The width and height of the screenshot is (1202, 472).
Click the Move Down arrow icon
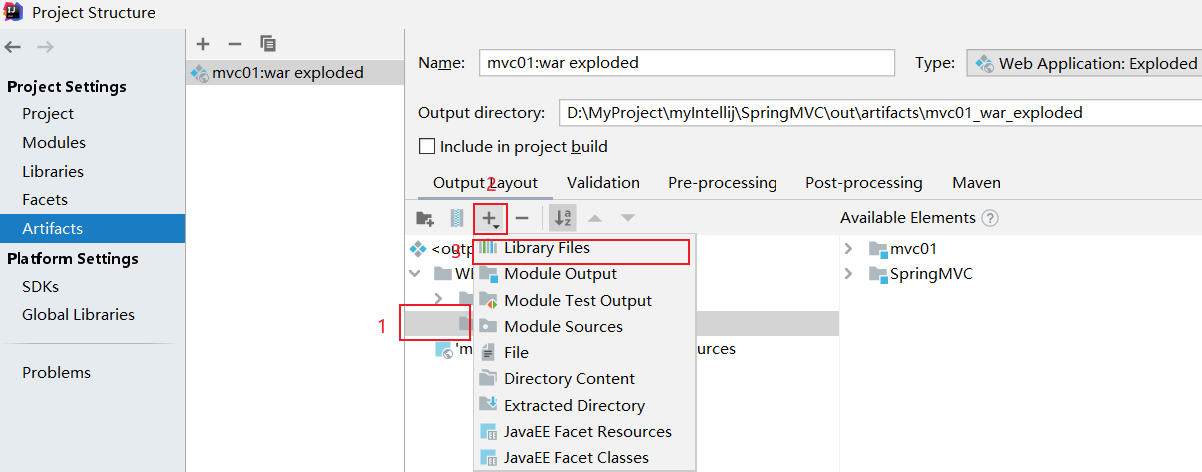coord(627,218)
